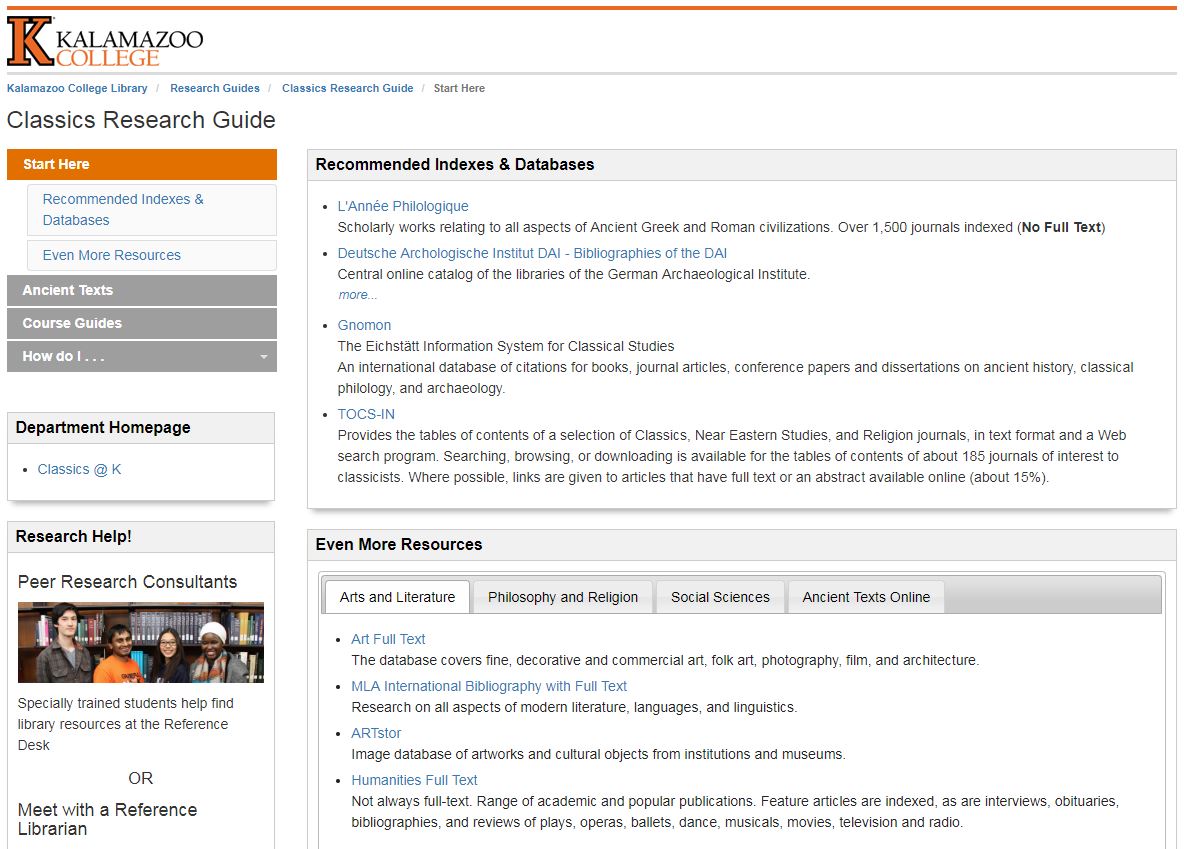The image size is (1184, 849).
Task: Click the Peer Research Consultants heading
Action: tap(128, 582)
